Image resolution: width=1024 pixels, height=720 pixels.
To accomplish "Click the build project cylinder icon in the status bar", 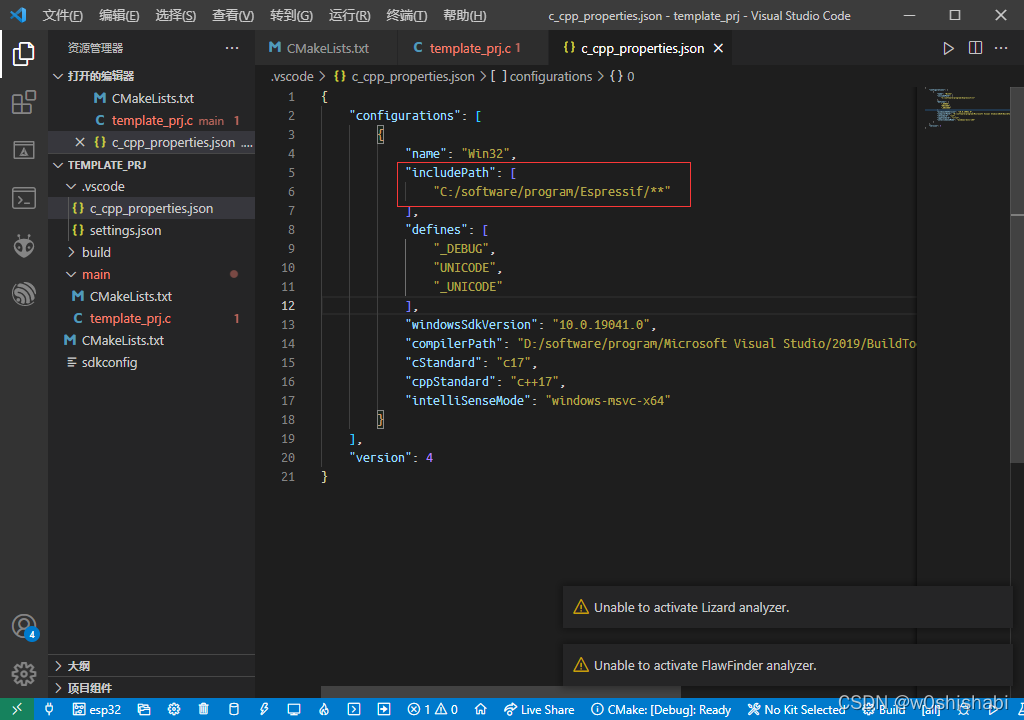I will tap(234, 709).
